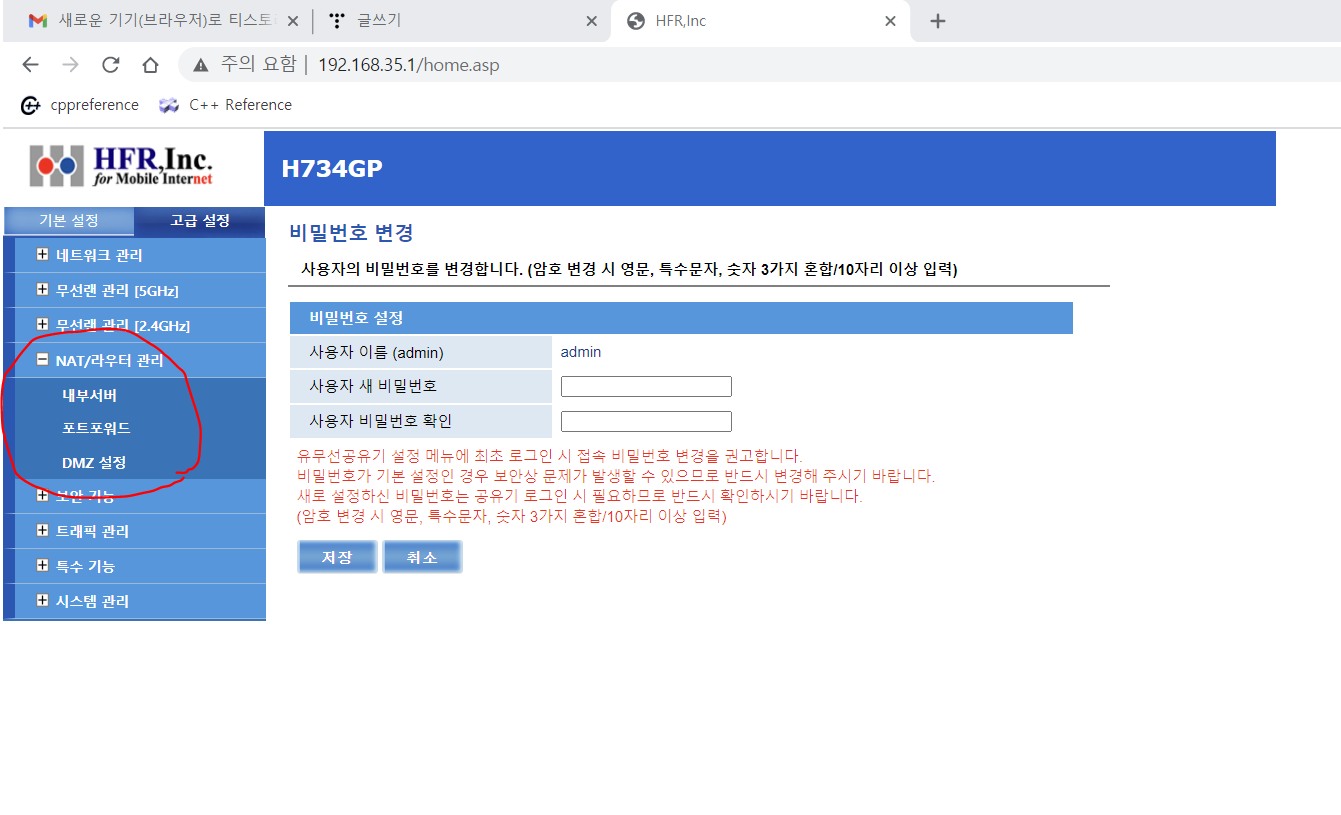This screenshot has height=815, width=1341.
Task: Click the 비밀번호 설정 section header
Action: (x=681, y=318)
